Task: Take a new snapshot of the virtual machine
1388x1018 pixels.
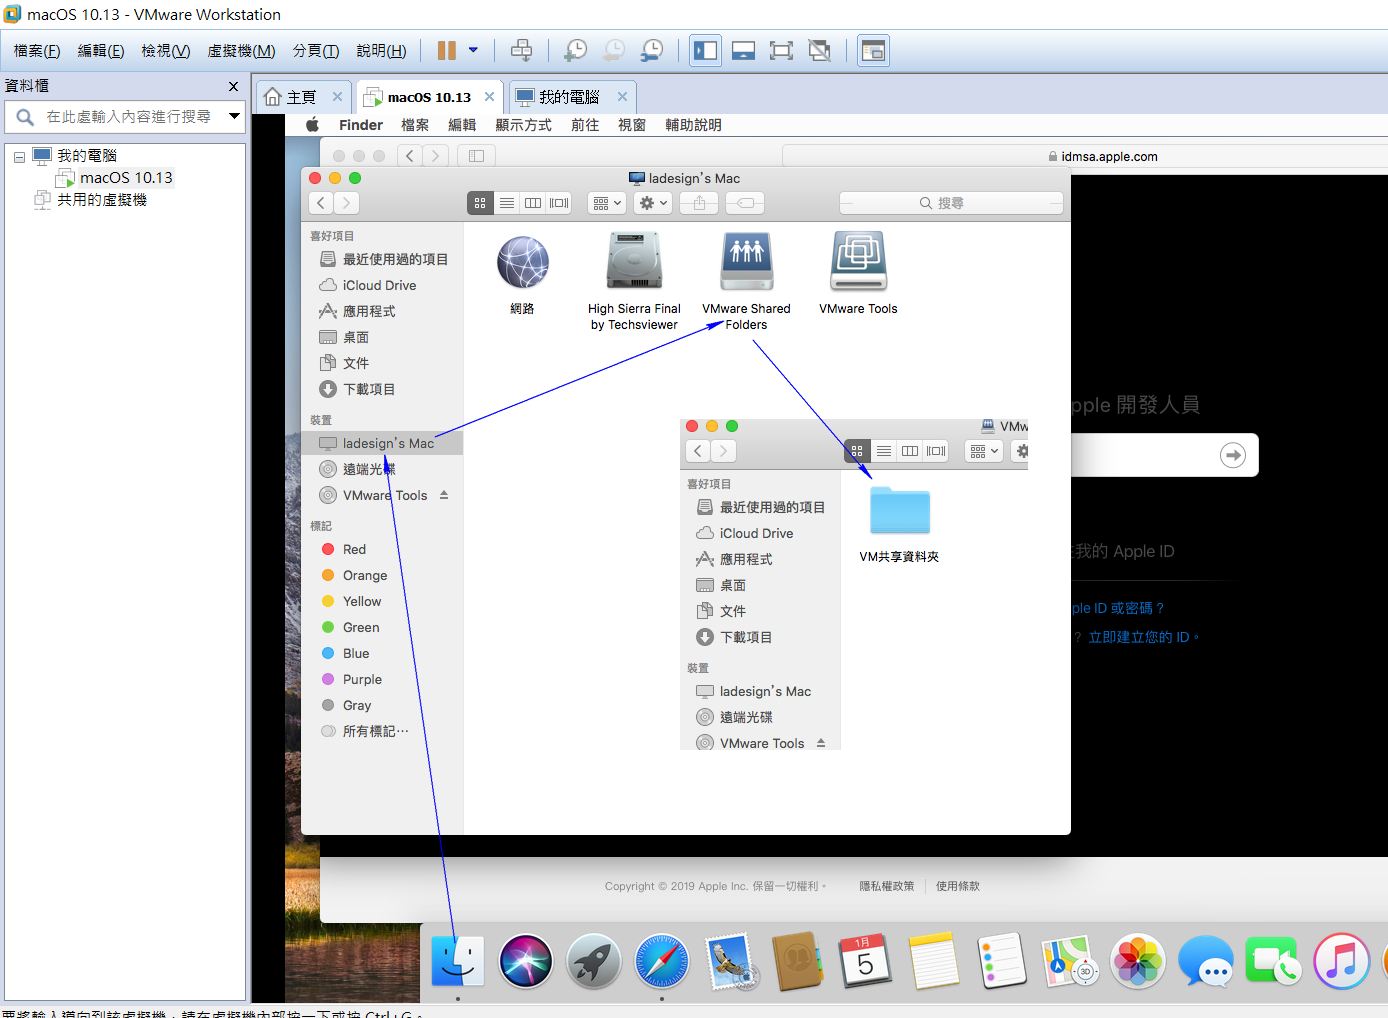Action: click(575, 50)
